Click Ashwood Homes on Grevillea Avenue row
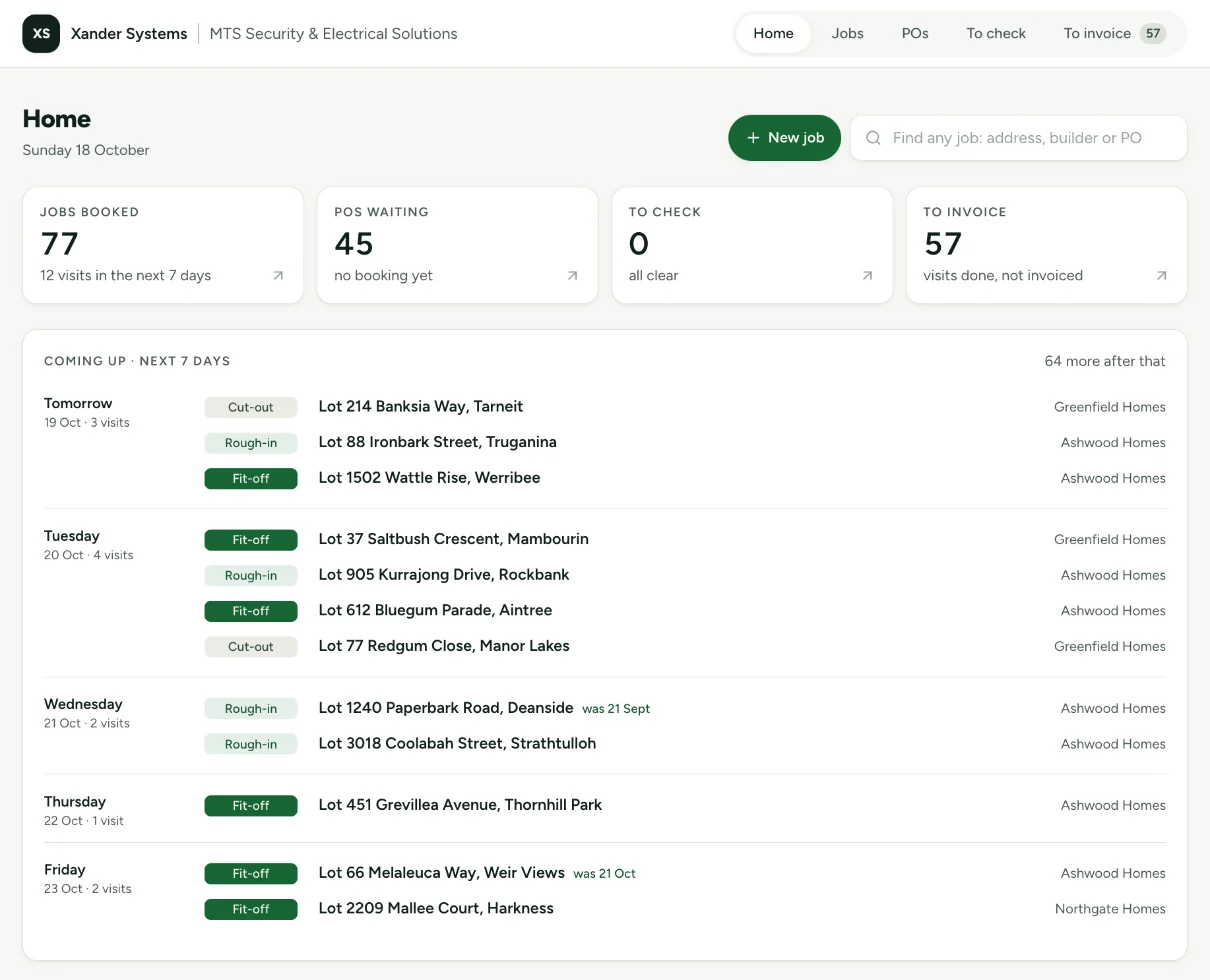Screen dimensions: 1210x980 pyautogui.click(x=1113, y=805)
